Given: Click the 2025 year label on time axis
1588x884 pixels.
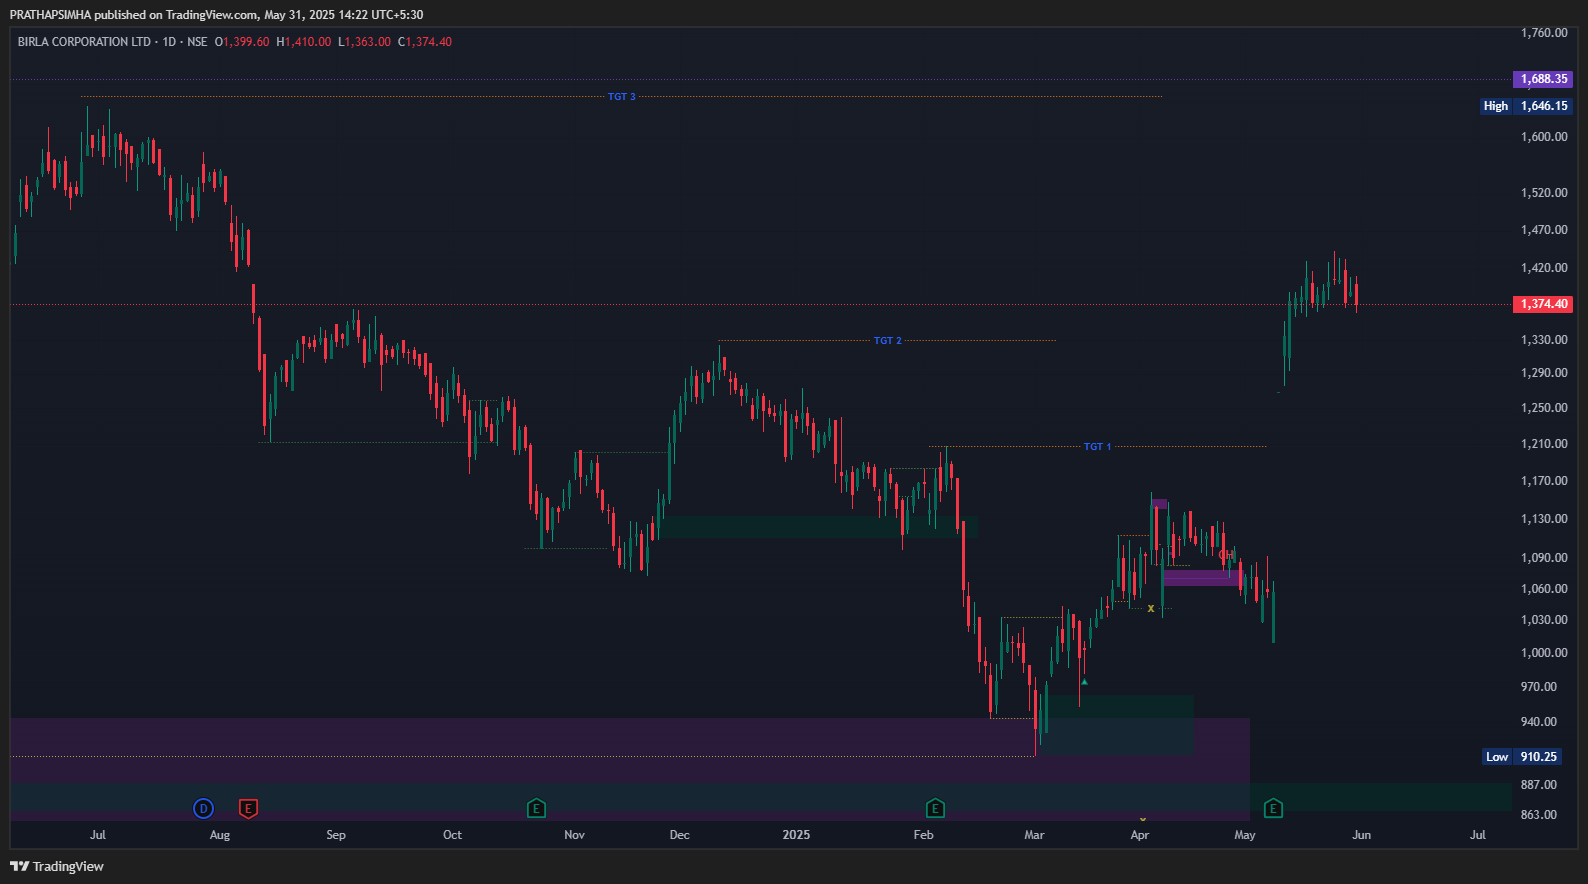Looking at the screenshot, I should (797, 835).
